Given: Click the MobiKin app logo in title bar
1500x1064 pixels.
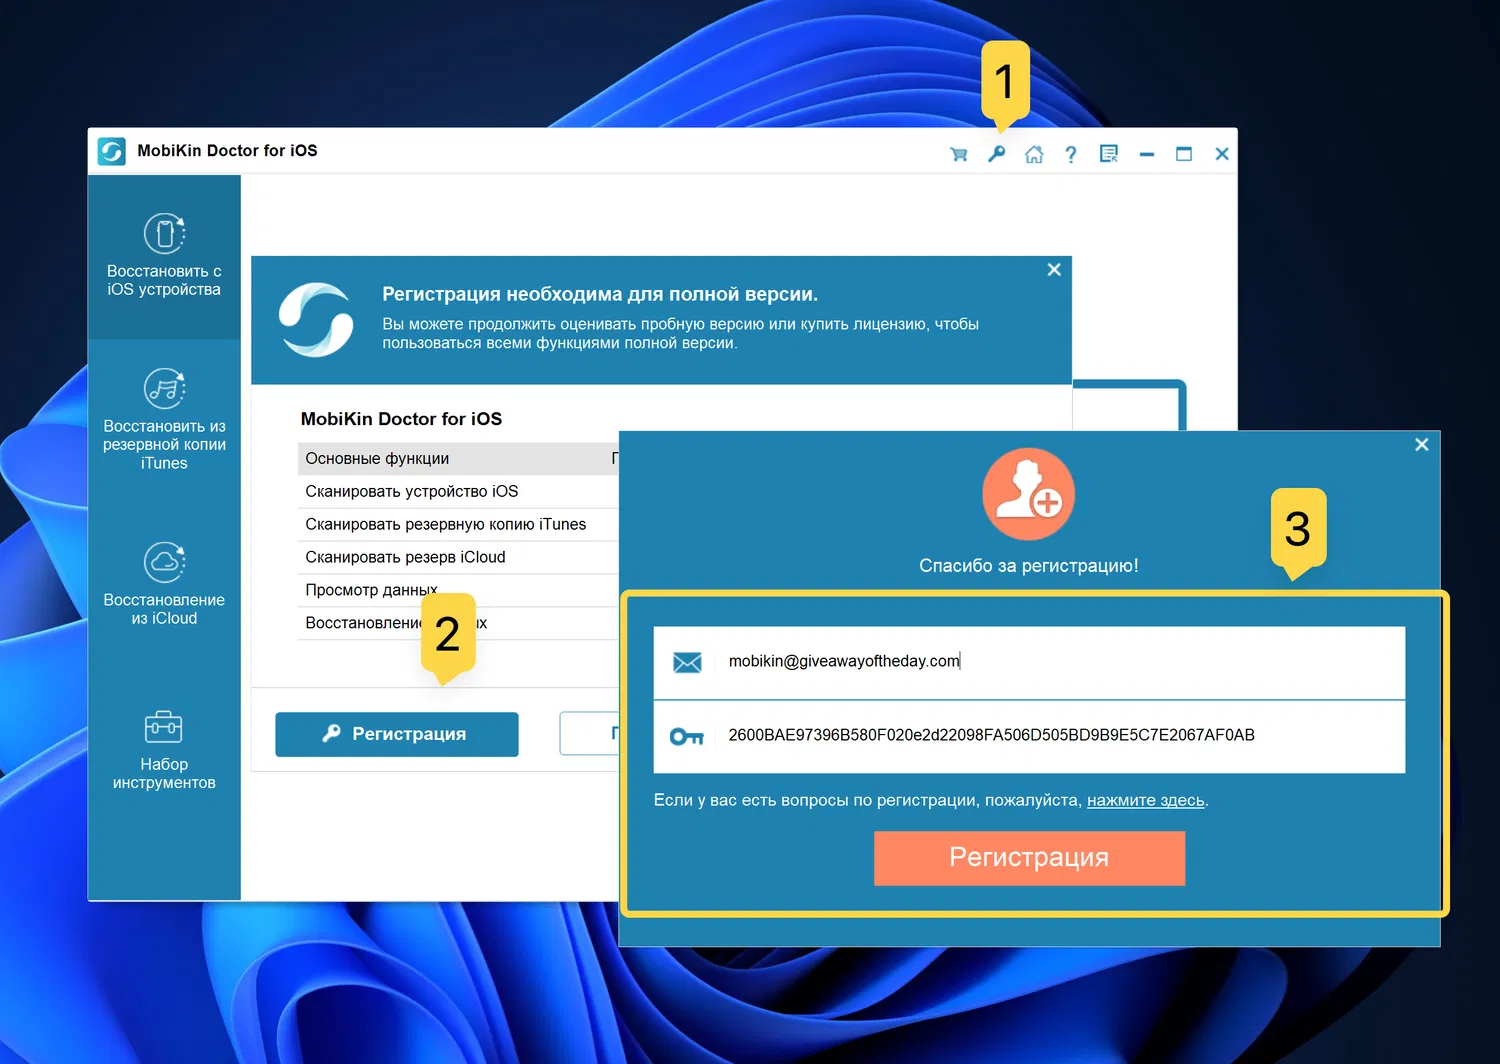Looking at the screenshot, I should pyautogui.click(x=112, y=151).
